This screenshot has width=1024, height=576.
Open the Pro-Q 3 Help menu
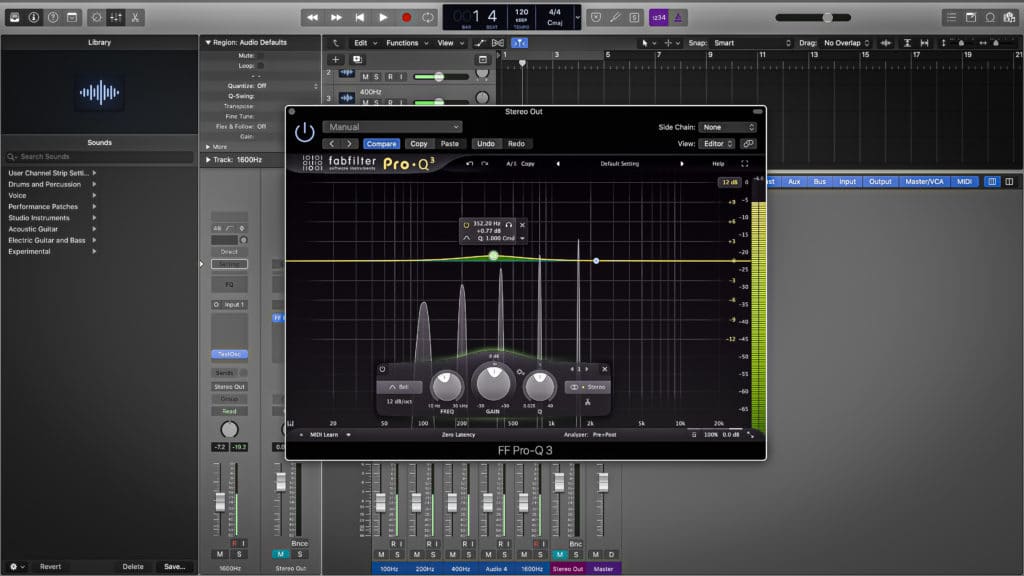[718, 164]
